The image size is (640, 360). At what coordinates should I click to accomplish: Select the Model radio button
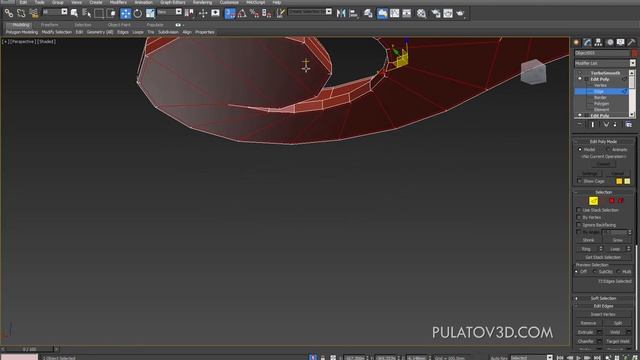tap(580, 149)
